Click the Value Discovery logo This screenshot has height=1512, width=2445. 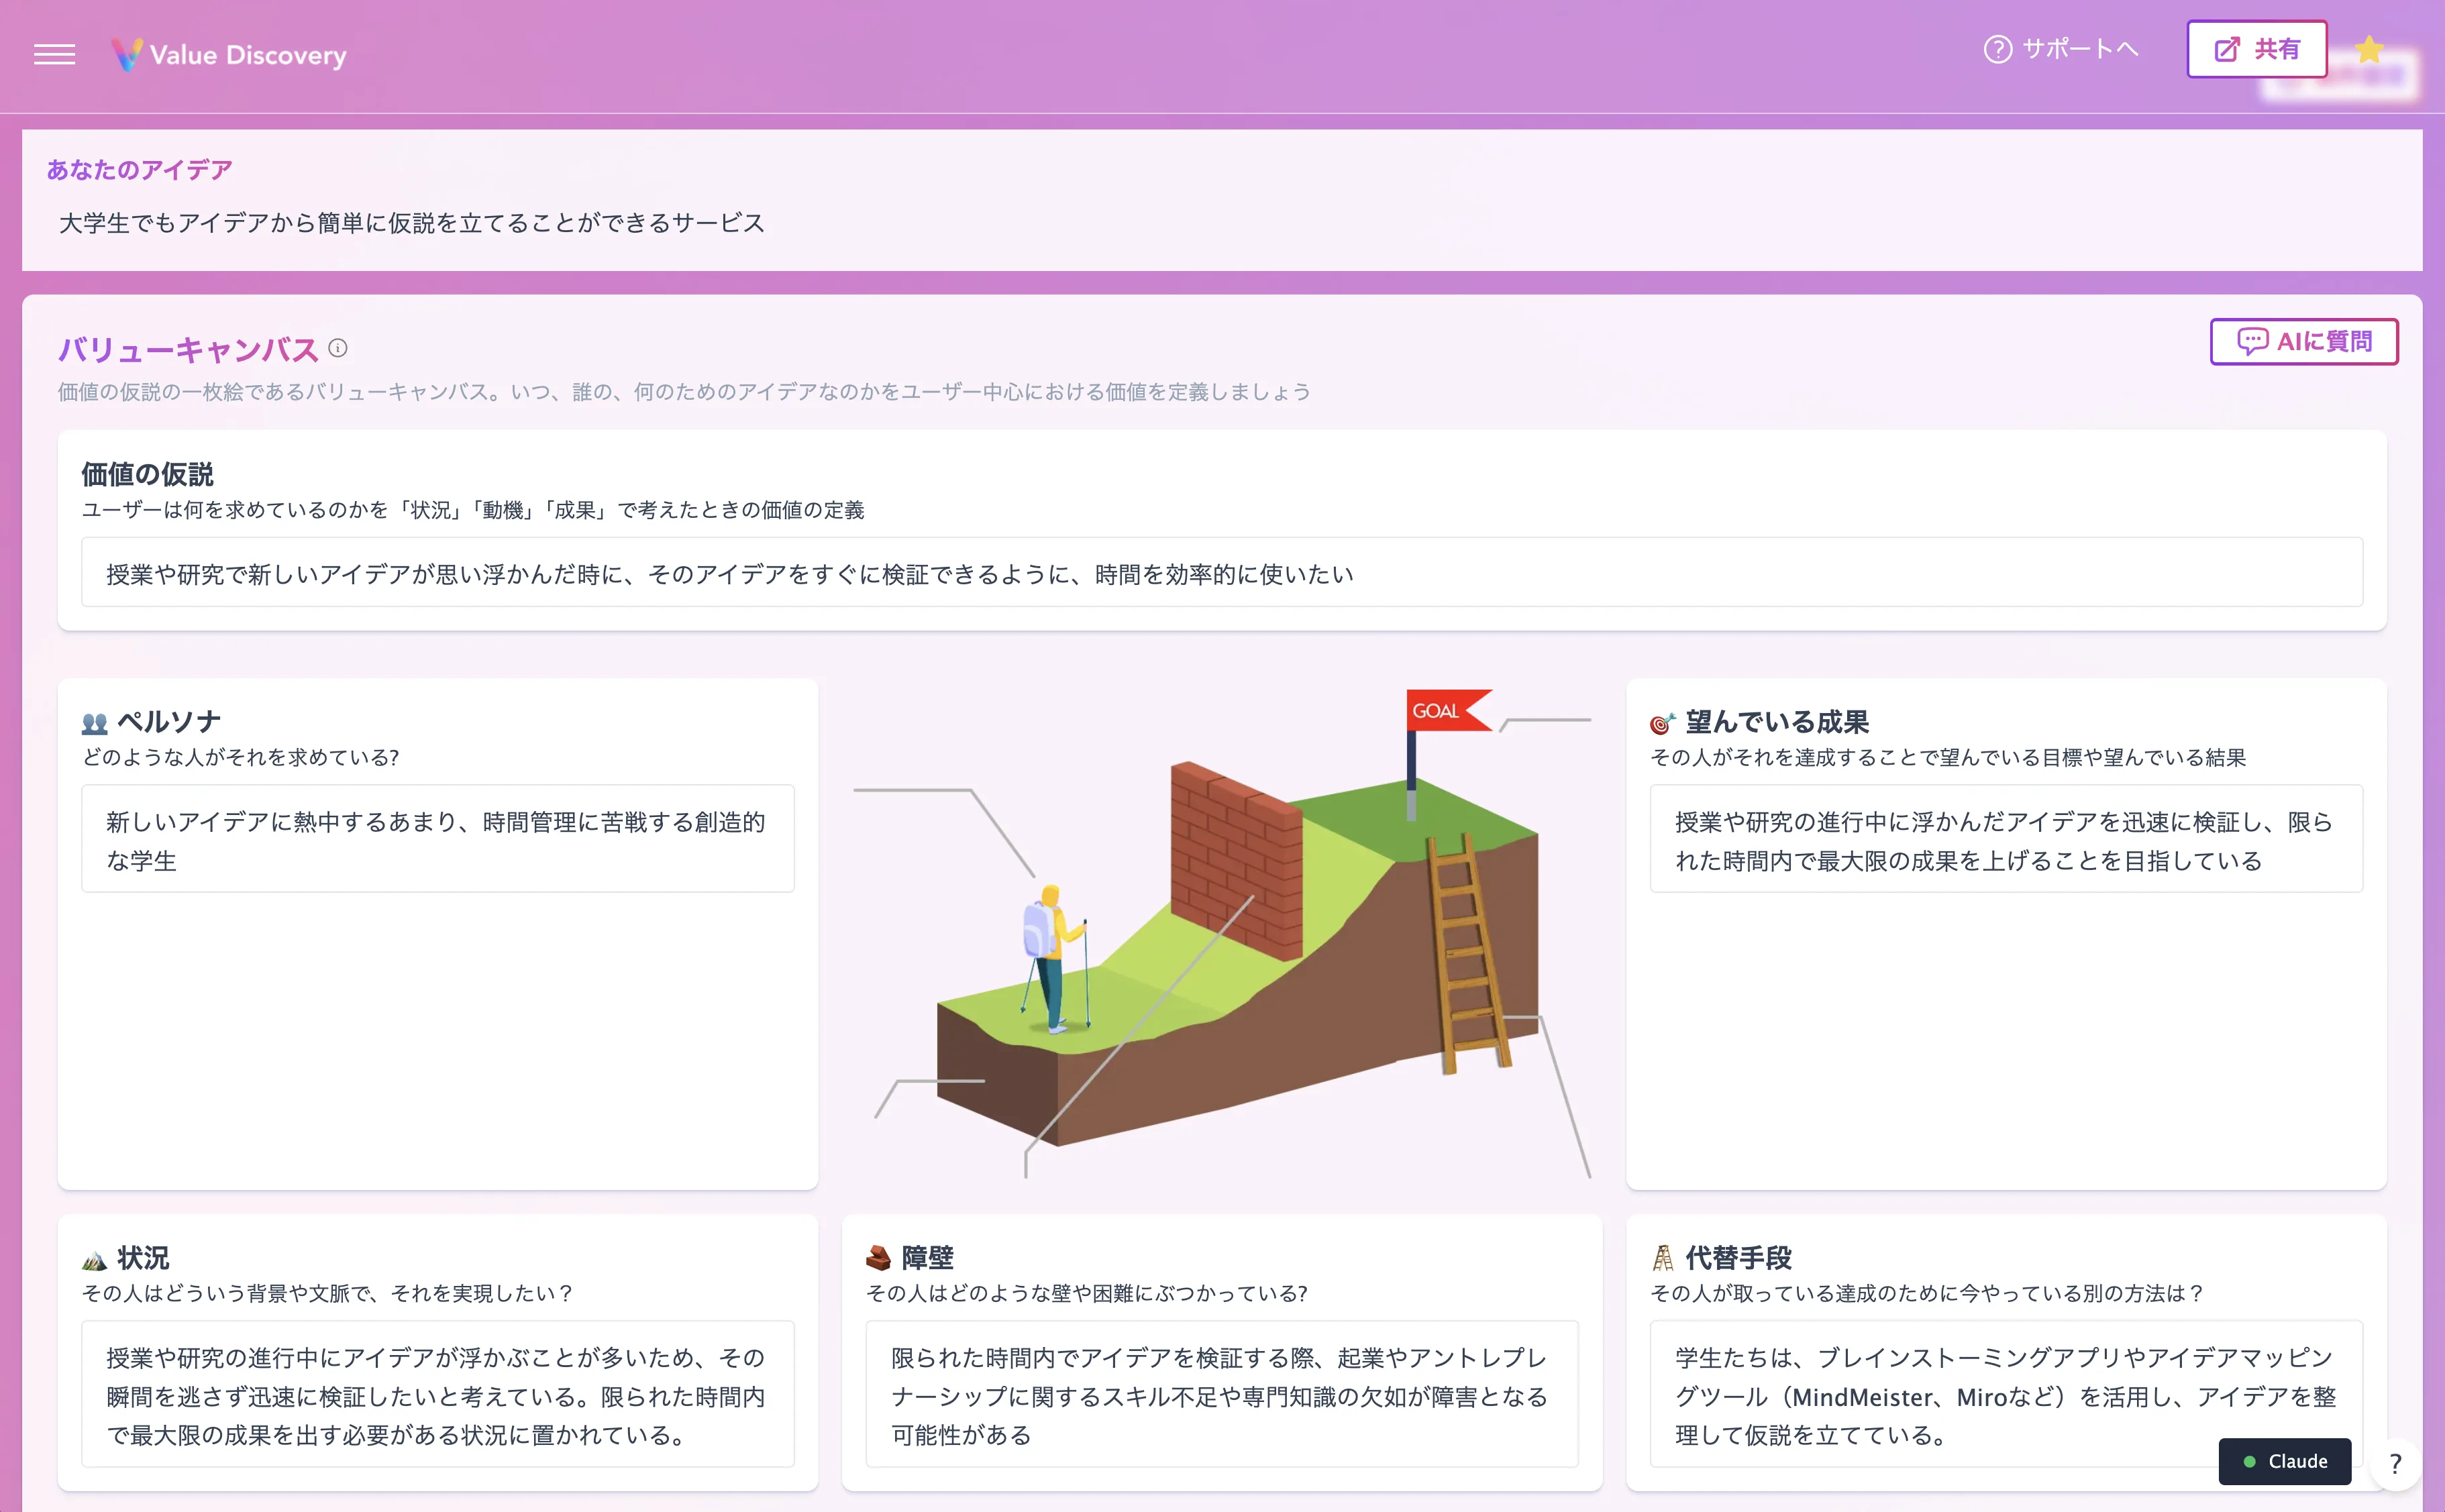[229, 54]
